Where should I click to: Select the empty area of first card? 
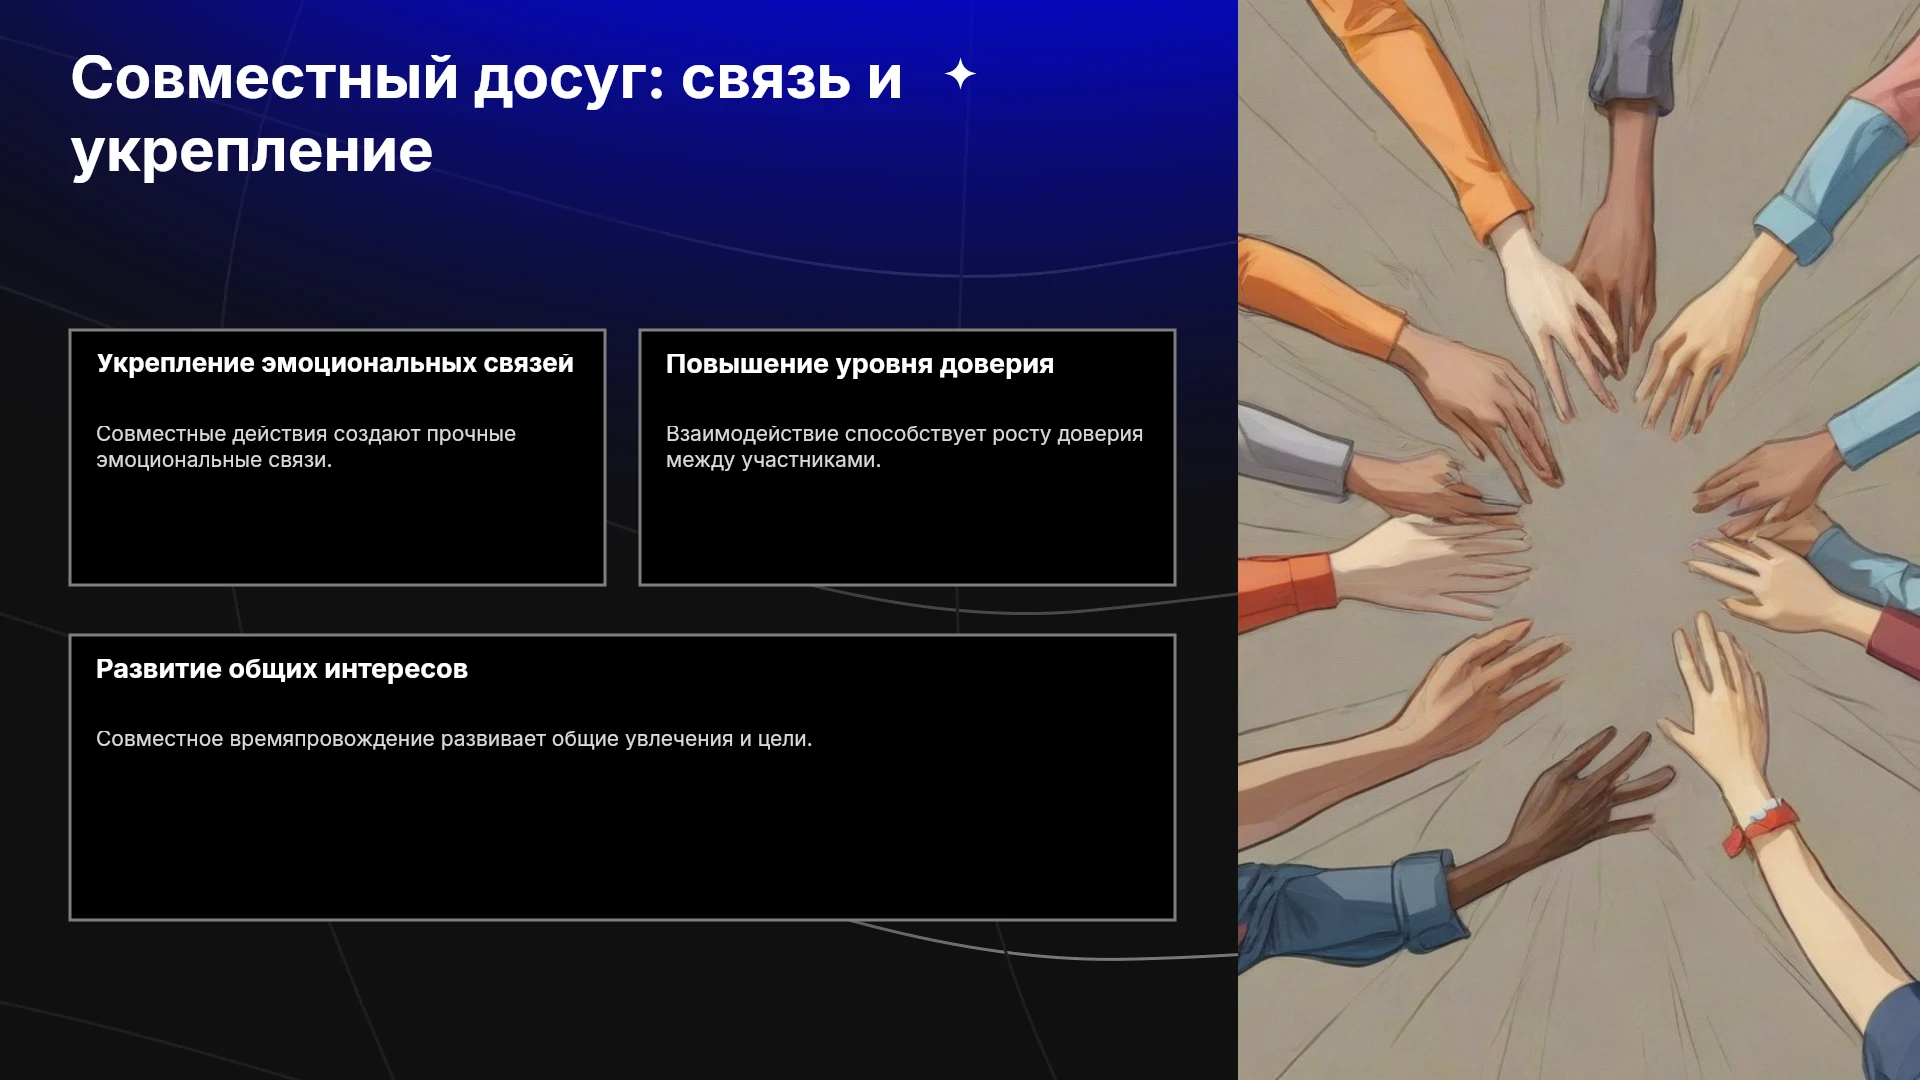click(x=337, y=527)
